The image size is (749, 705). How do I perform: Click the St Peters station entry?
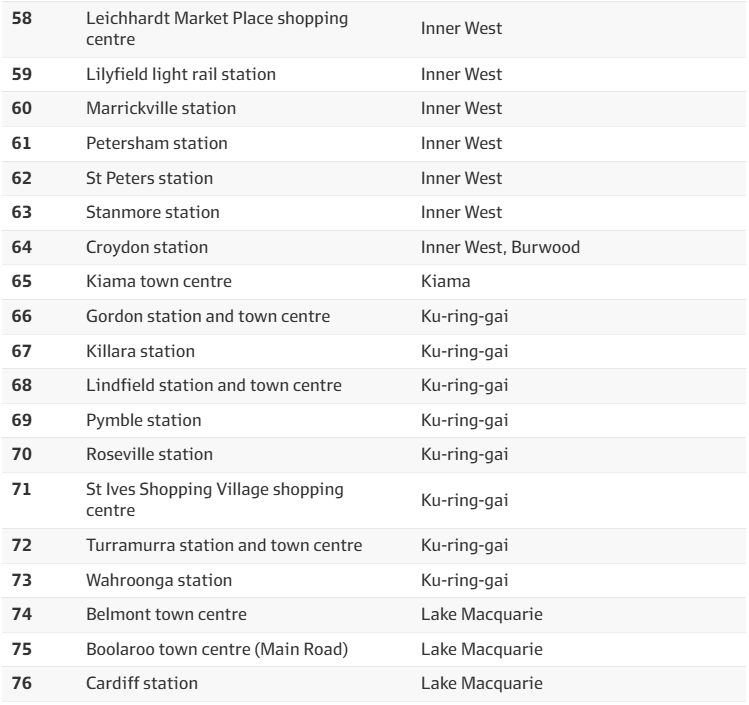coord(150,178)
